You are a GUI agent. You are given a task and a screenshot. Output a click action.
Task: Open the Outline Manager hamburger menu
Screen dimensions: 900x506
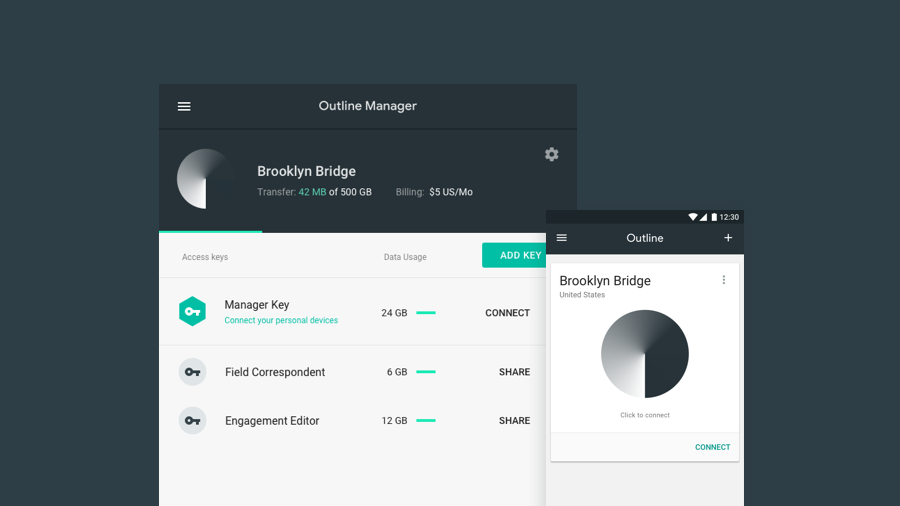pyautogui.click(x=184, y=106)
